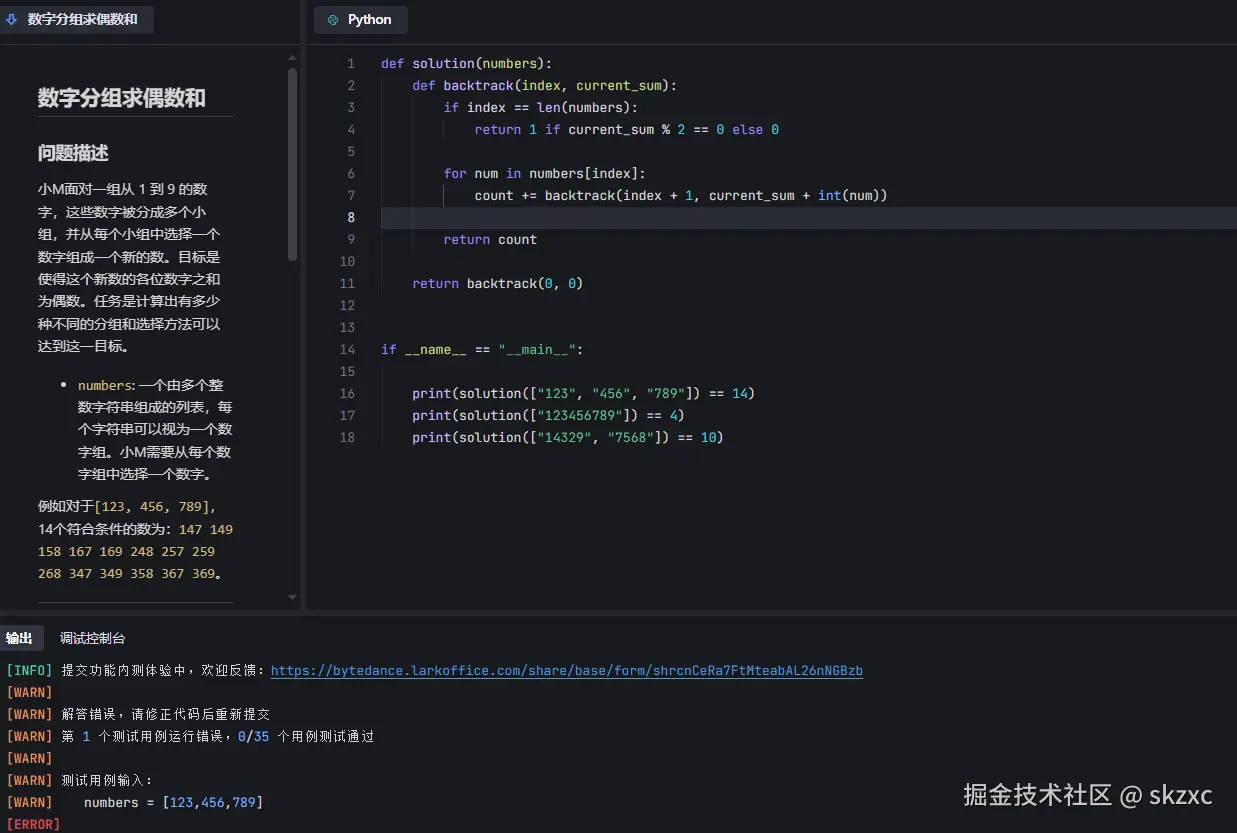Click the '第 1 个测试用例运行错误' warning line
The width and height of the screenshot is (1237, 833).
click(x=190, y=737)
